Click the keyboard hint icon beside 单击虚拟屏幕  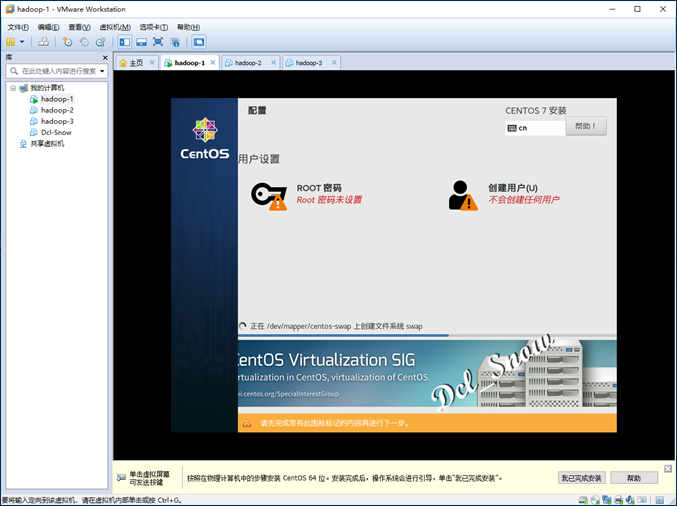[x=121, y=478]
